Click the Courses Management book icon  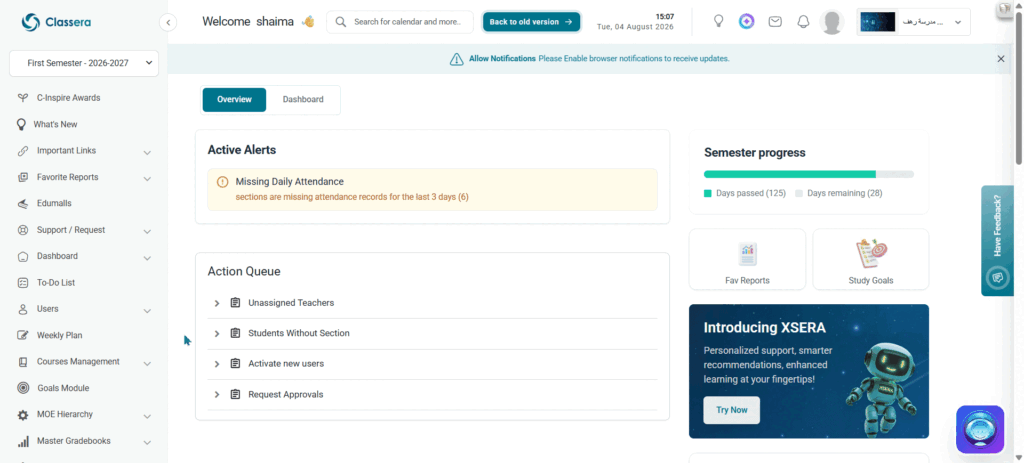click(x=23, y=362)
